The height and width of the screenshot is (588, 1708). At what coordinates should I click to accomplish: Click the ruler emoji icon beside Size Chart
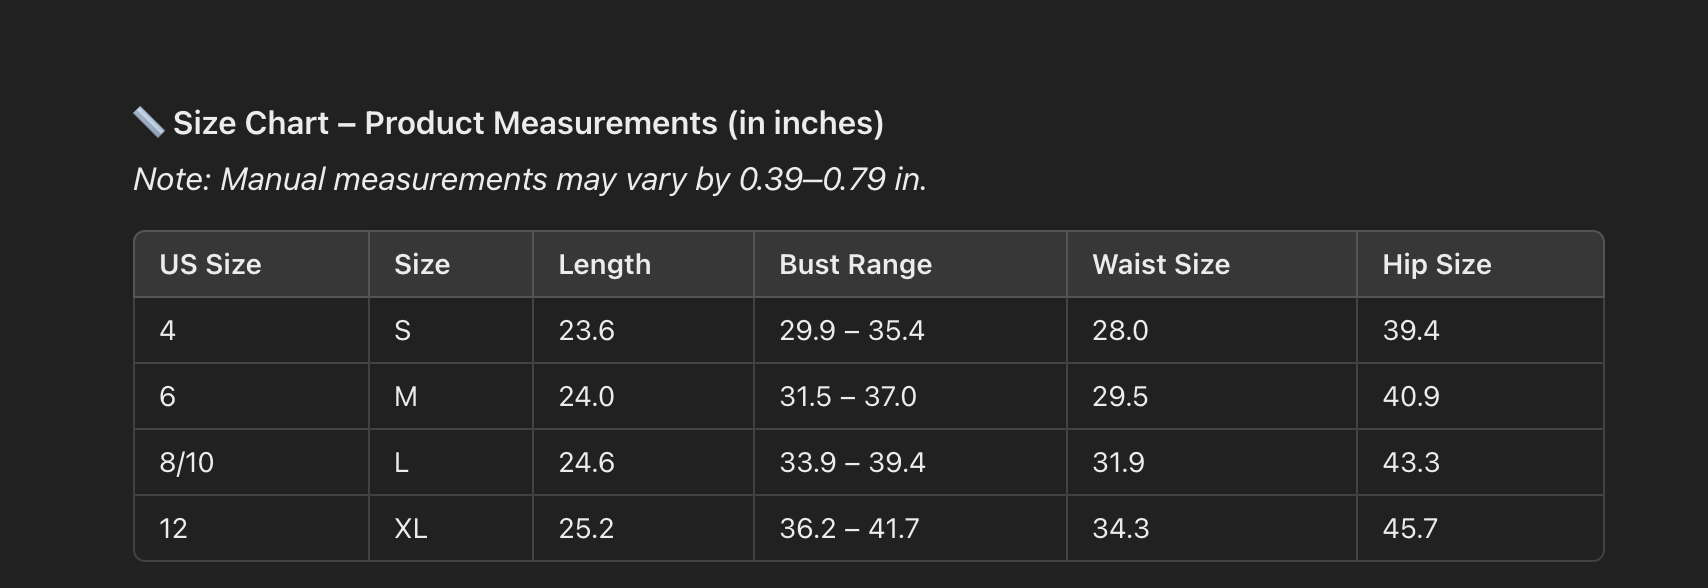pyautogui.click(x=149, y=122)
